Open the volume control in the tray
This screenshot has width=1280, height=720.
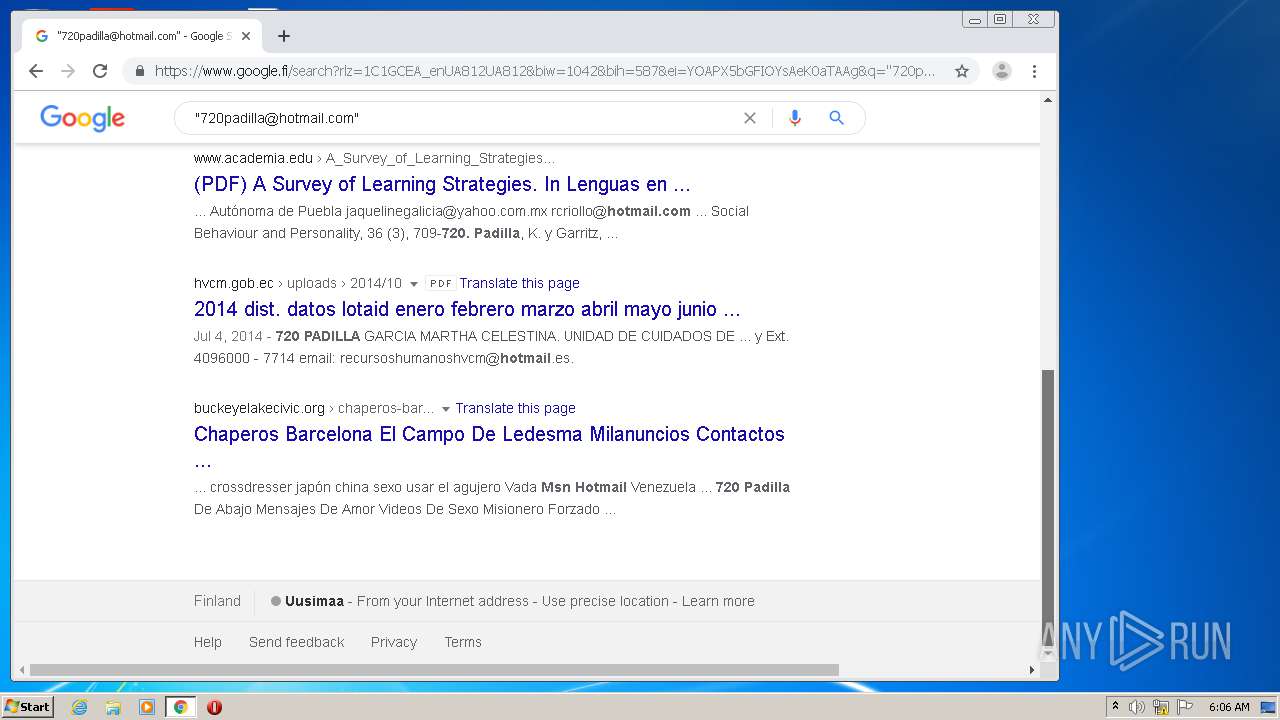[1137, 707]
